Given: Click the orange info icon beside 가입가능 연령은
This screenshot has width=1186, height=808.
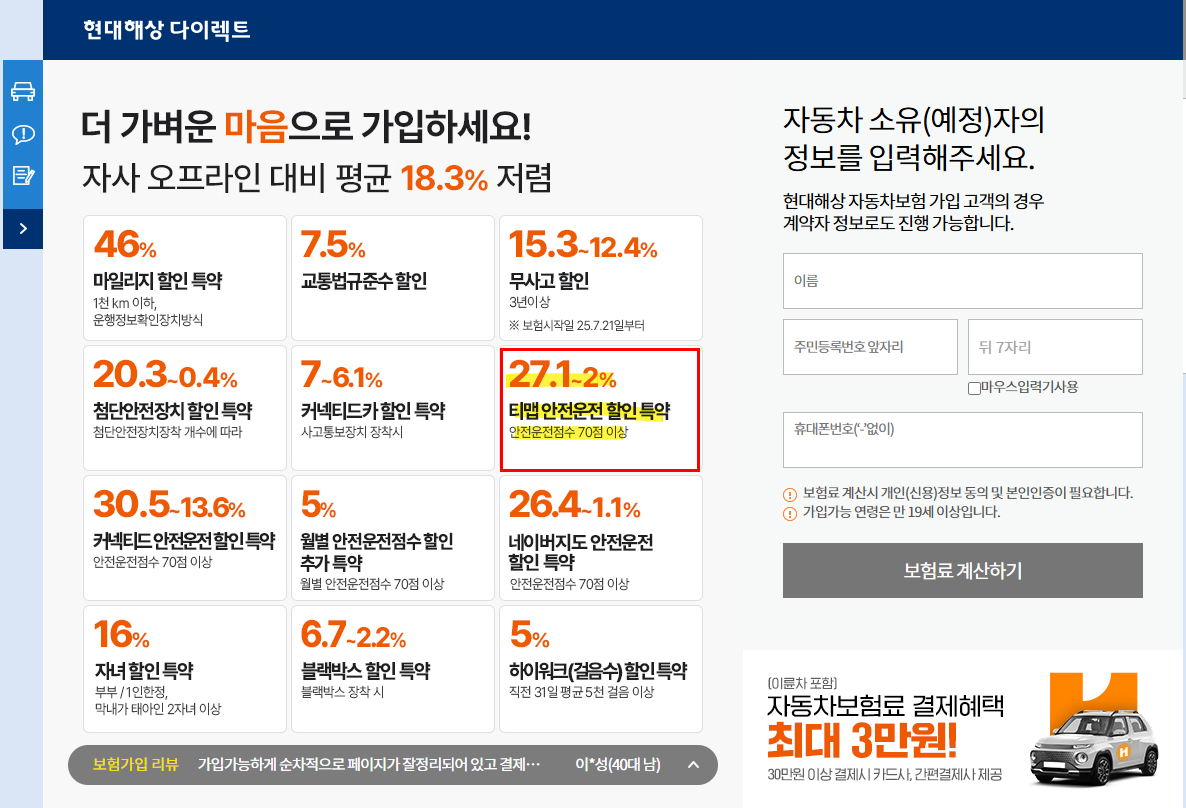Looking at the screenshot, I should tap(790, 514).
